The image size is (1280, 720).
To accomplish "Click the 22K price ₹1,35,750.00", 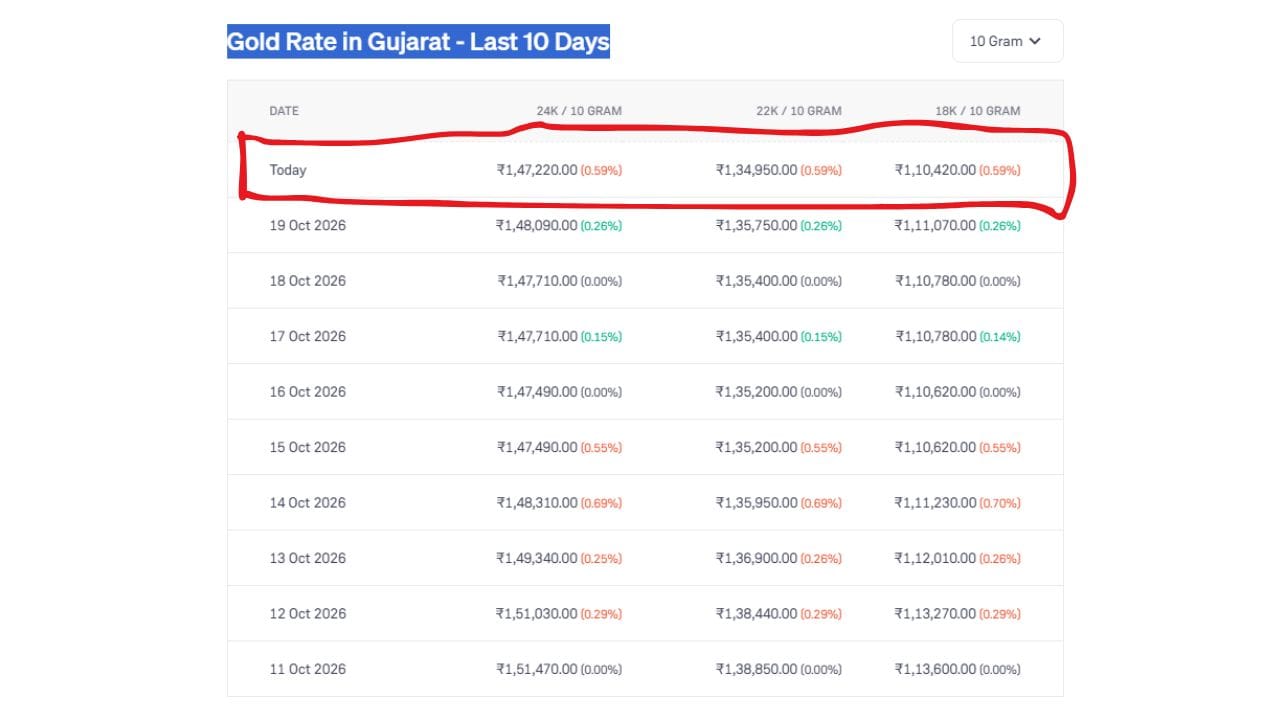I will [x=757, y=226].
